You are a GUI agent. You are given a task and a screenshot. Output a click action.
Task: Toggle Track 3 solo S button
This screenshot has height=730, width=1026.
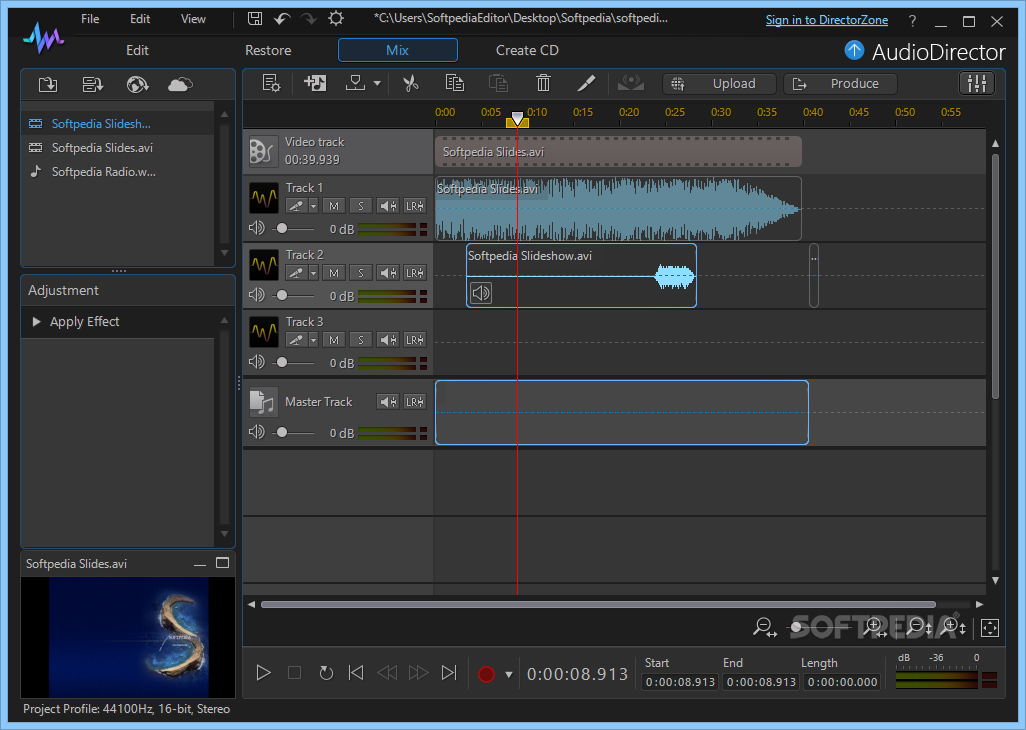[x=361, y=339]
